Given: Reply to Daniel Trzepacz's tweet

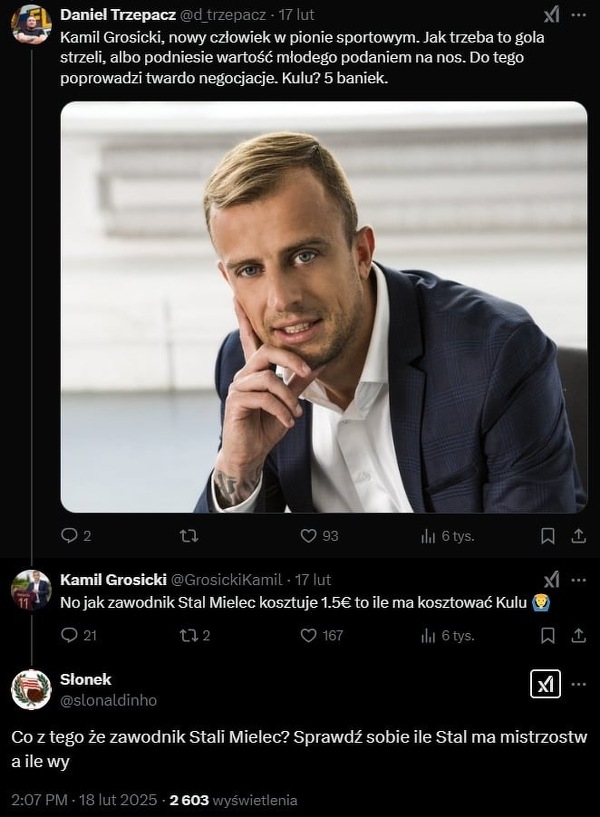Looking at the screenshot, I should 69,536.
